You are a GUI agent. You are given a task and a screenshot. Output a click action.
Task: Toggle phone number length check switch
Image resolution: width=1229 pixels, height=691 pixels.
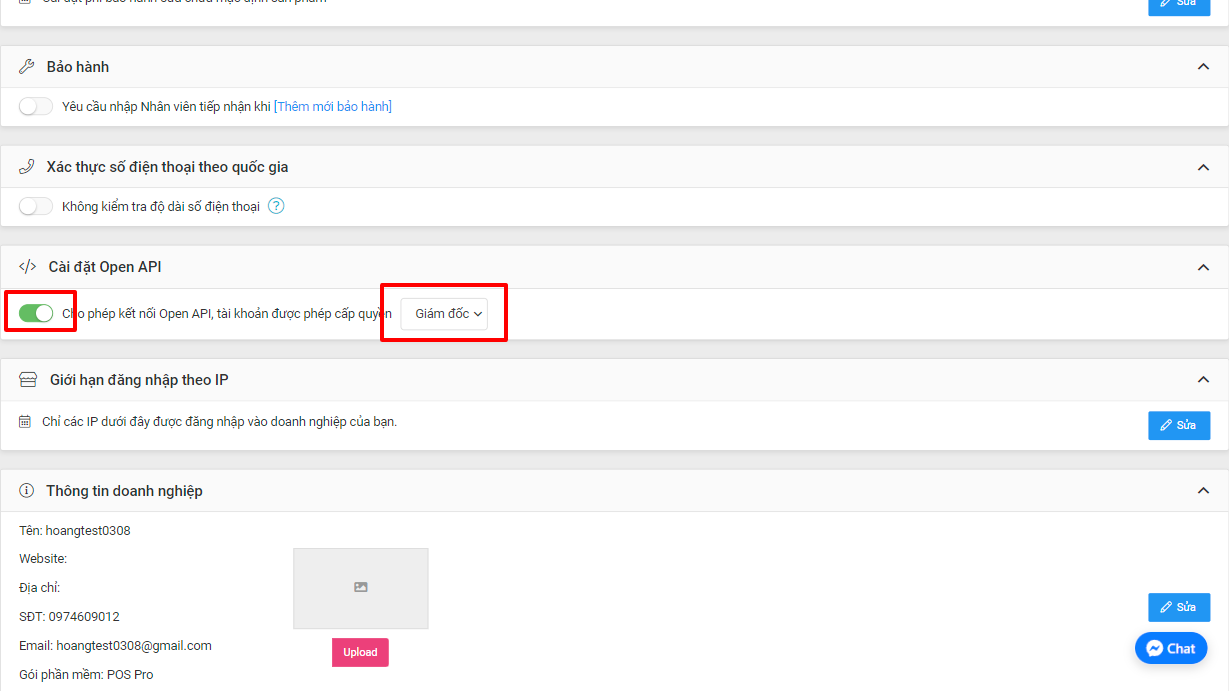(x=36, y=207)
